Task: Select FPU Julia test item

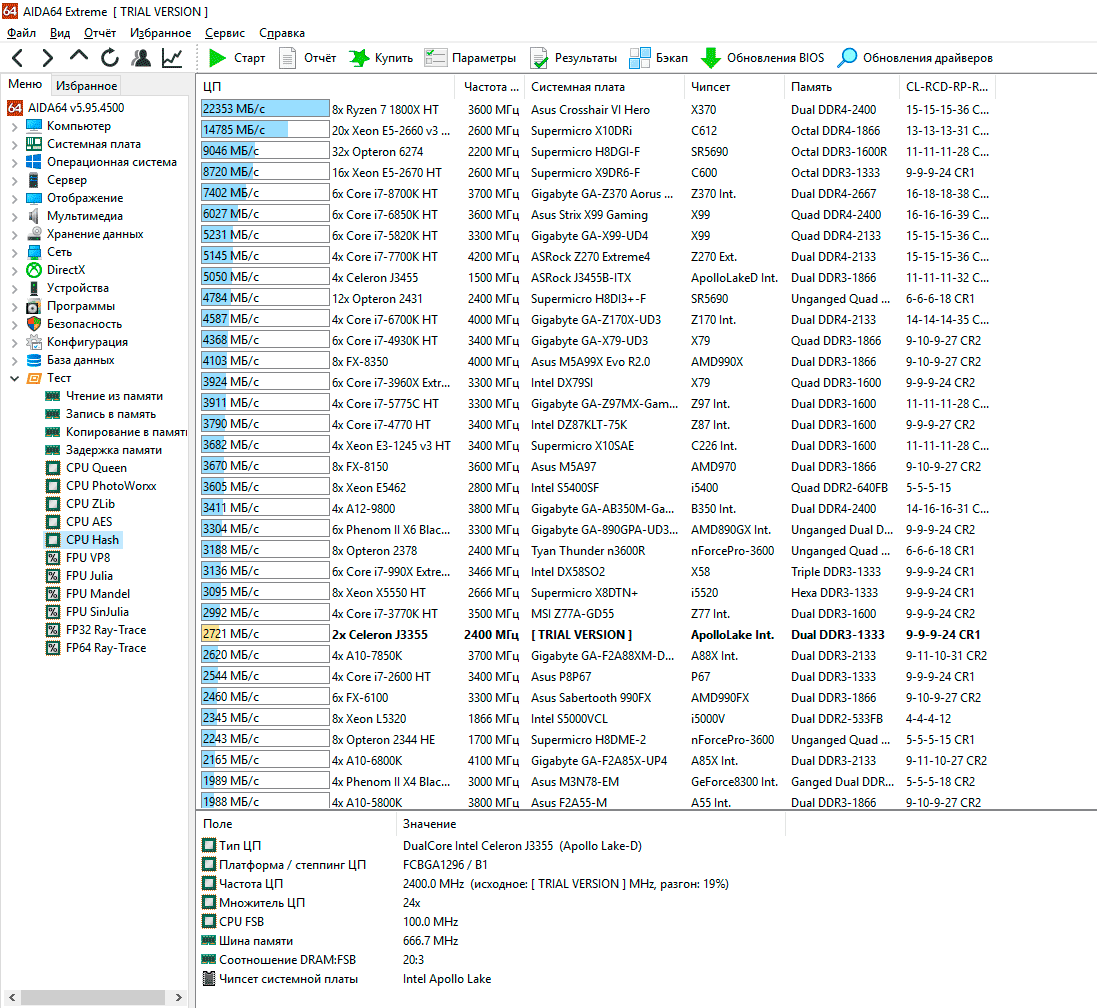Action: [x=89, y=576]
